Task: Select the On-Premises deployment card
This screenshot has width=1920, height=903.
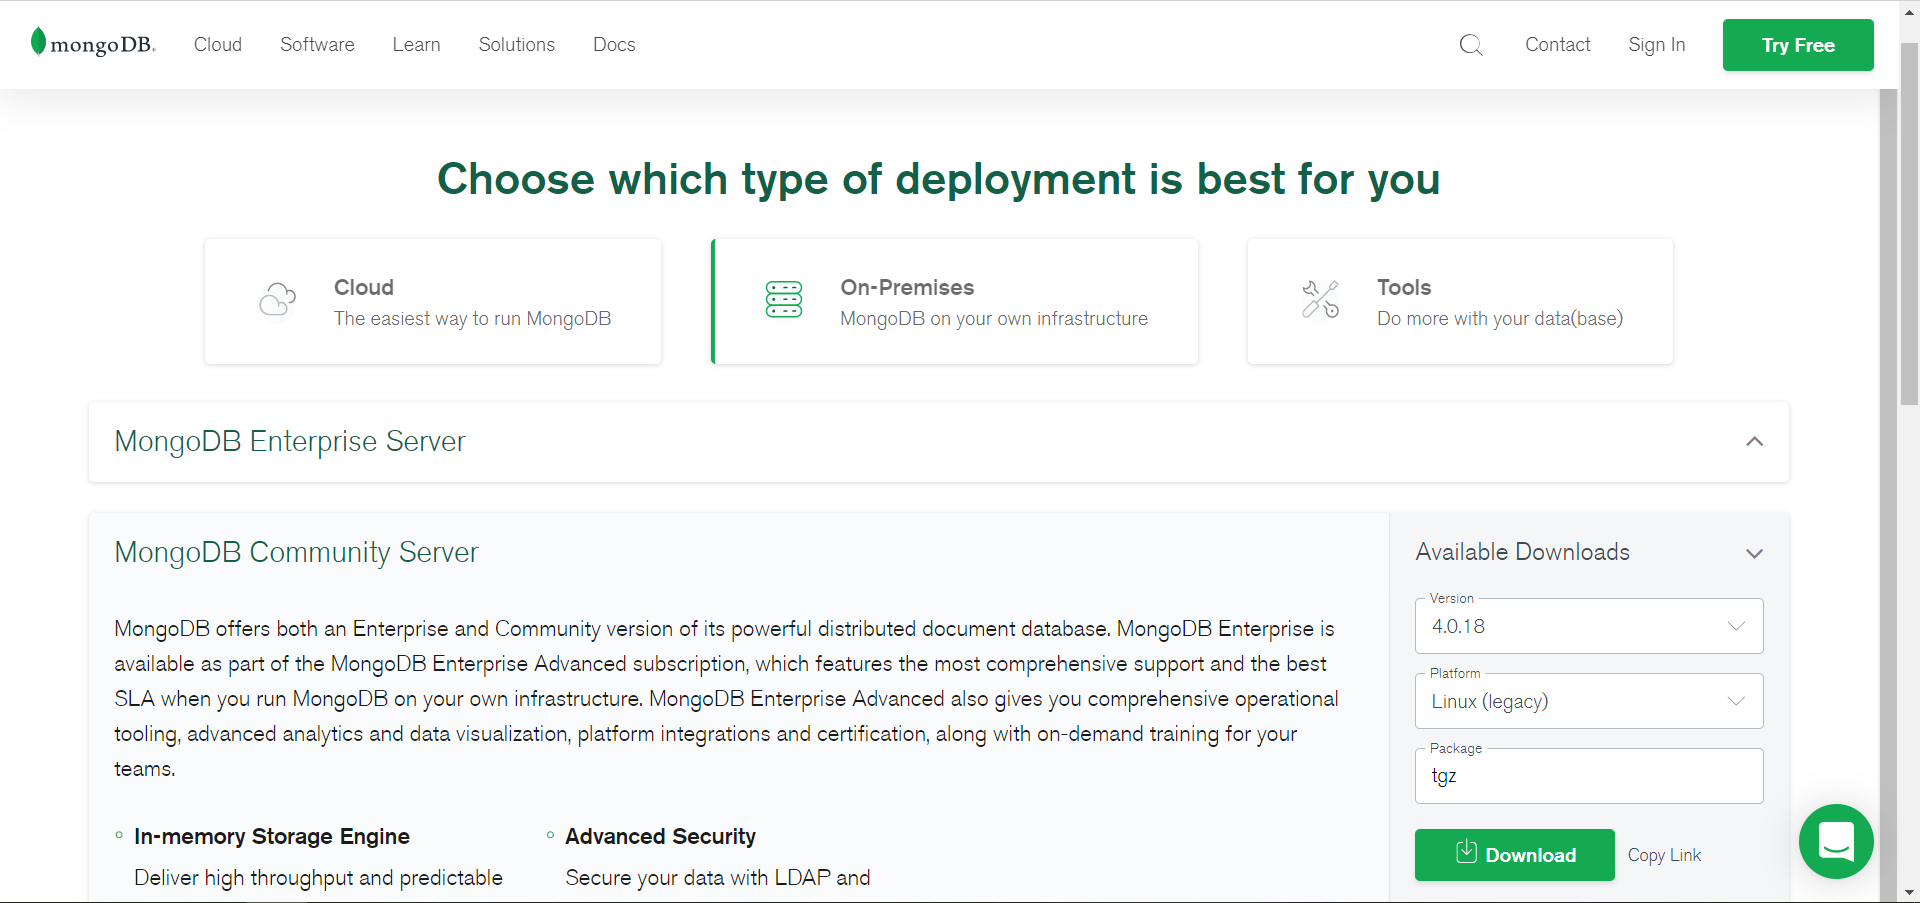Action: (x=955, y=301)
